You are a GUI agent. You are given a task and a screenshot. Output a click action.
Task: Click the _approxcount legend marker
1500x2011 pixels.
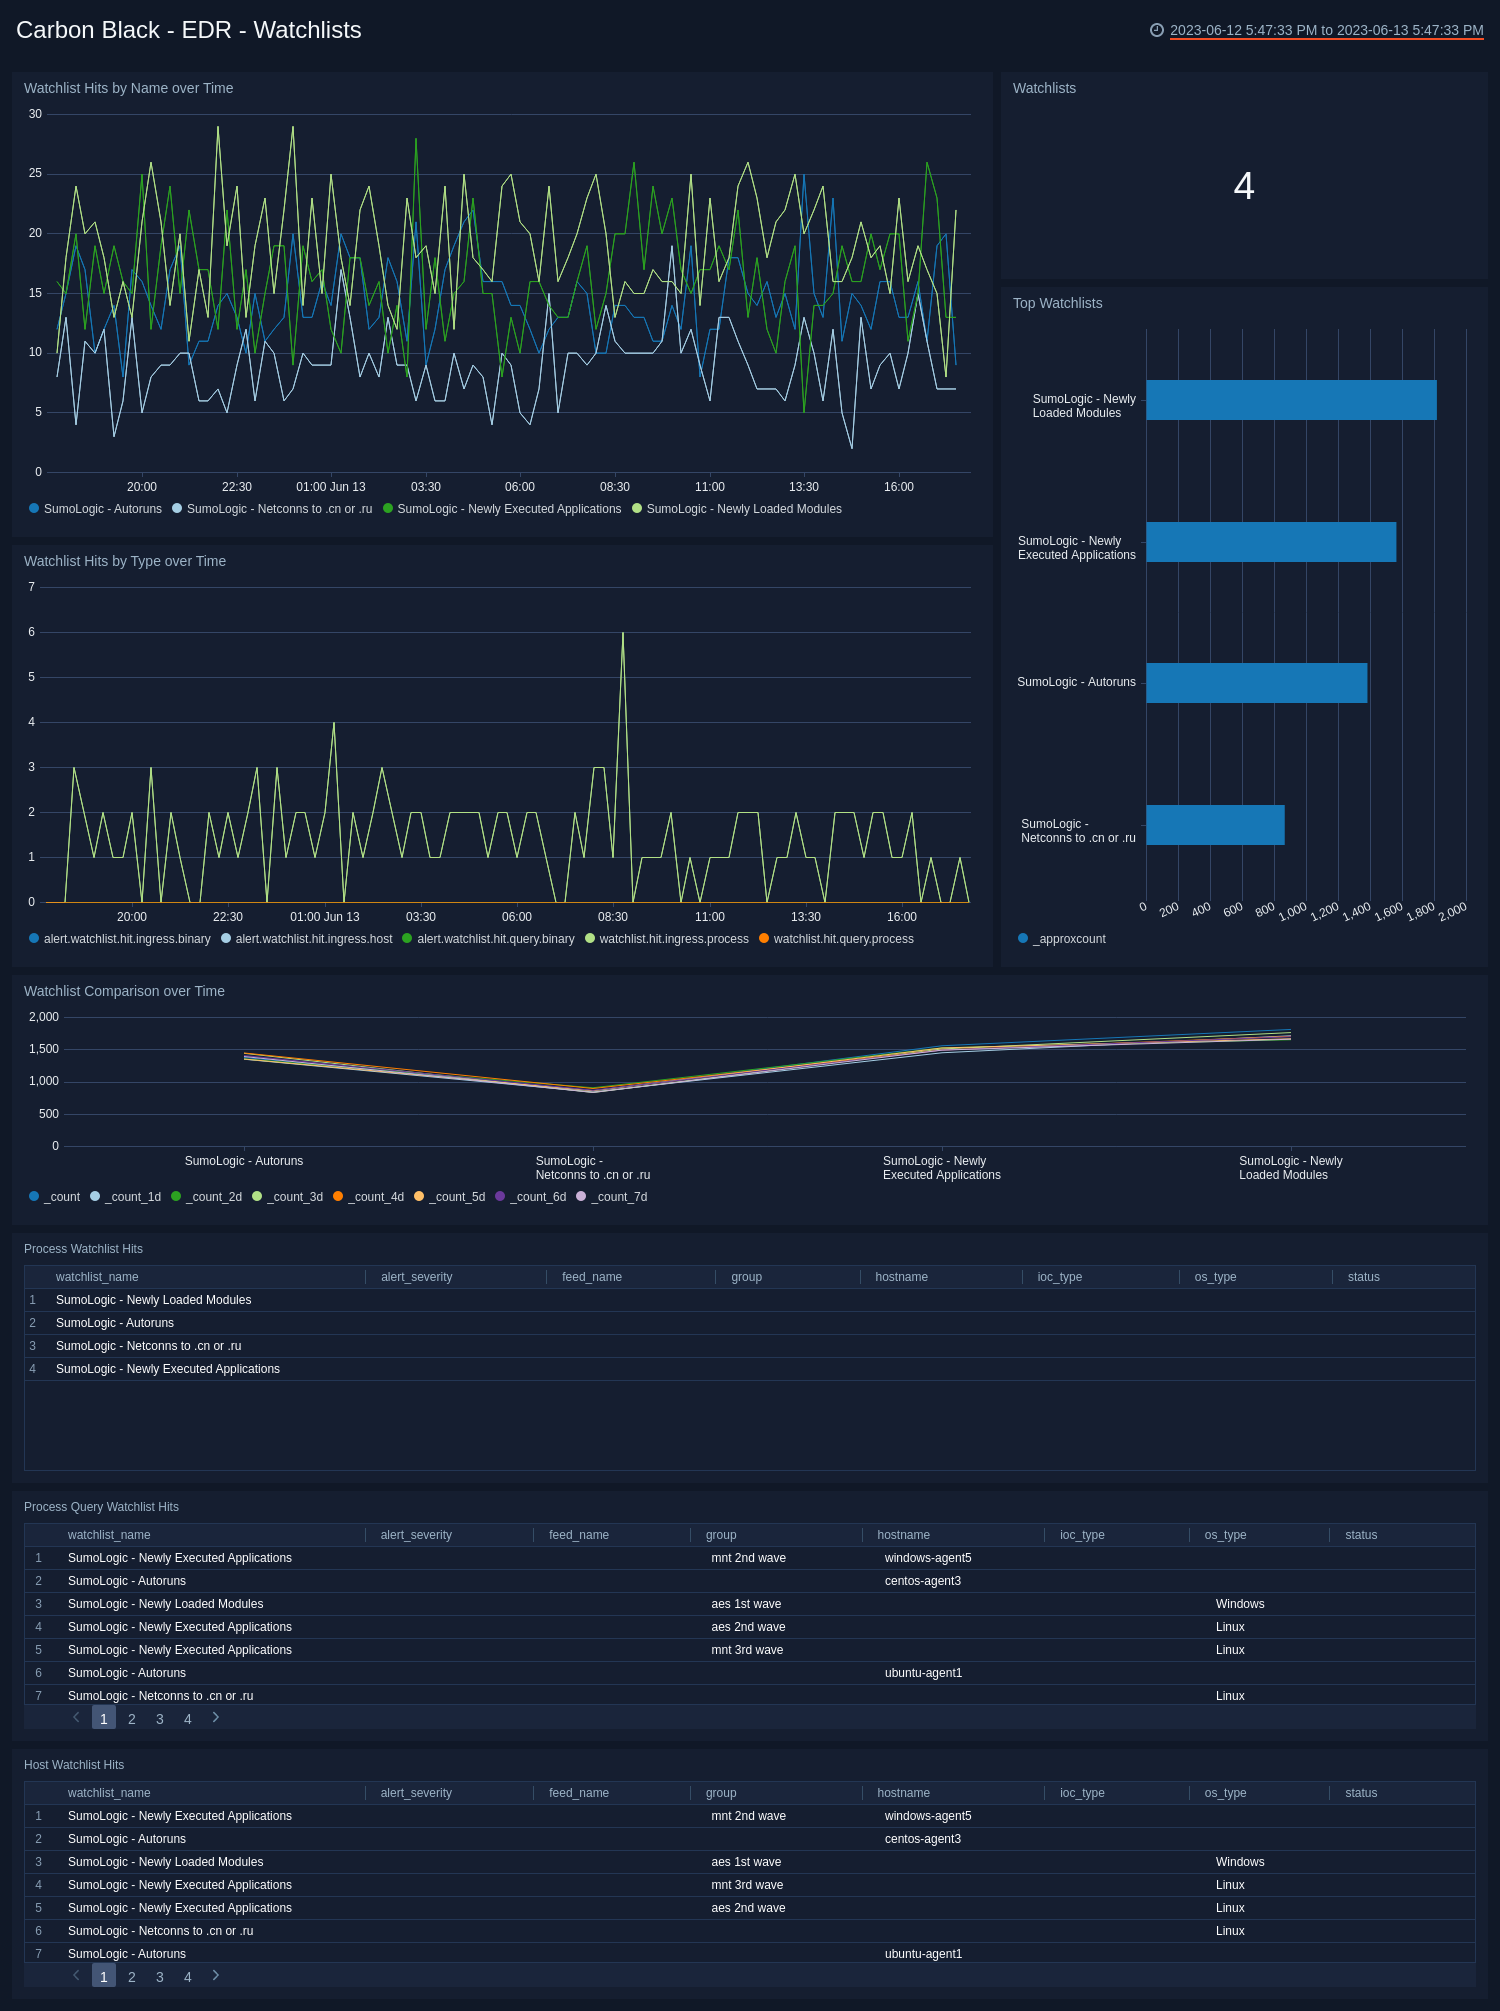click(1023, 938)
